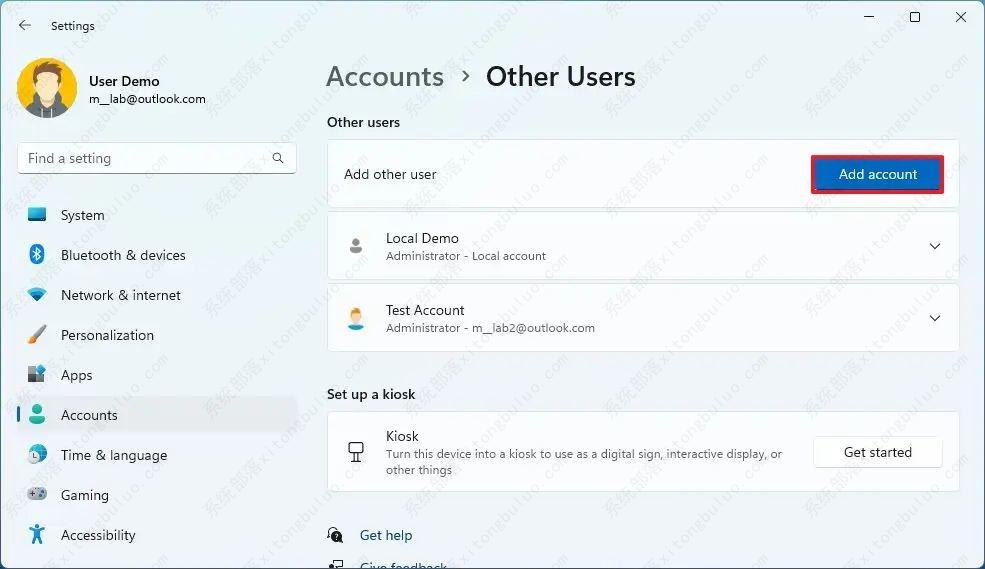Click the Gaming controller icon

click(x=37, y=495)
